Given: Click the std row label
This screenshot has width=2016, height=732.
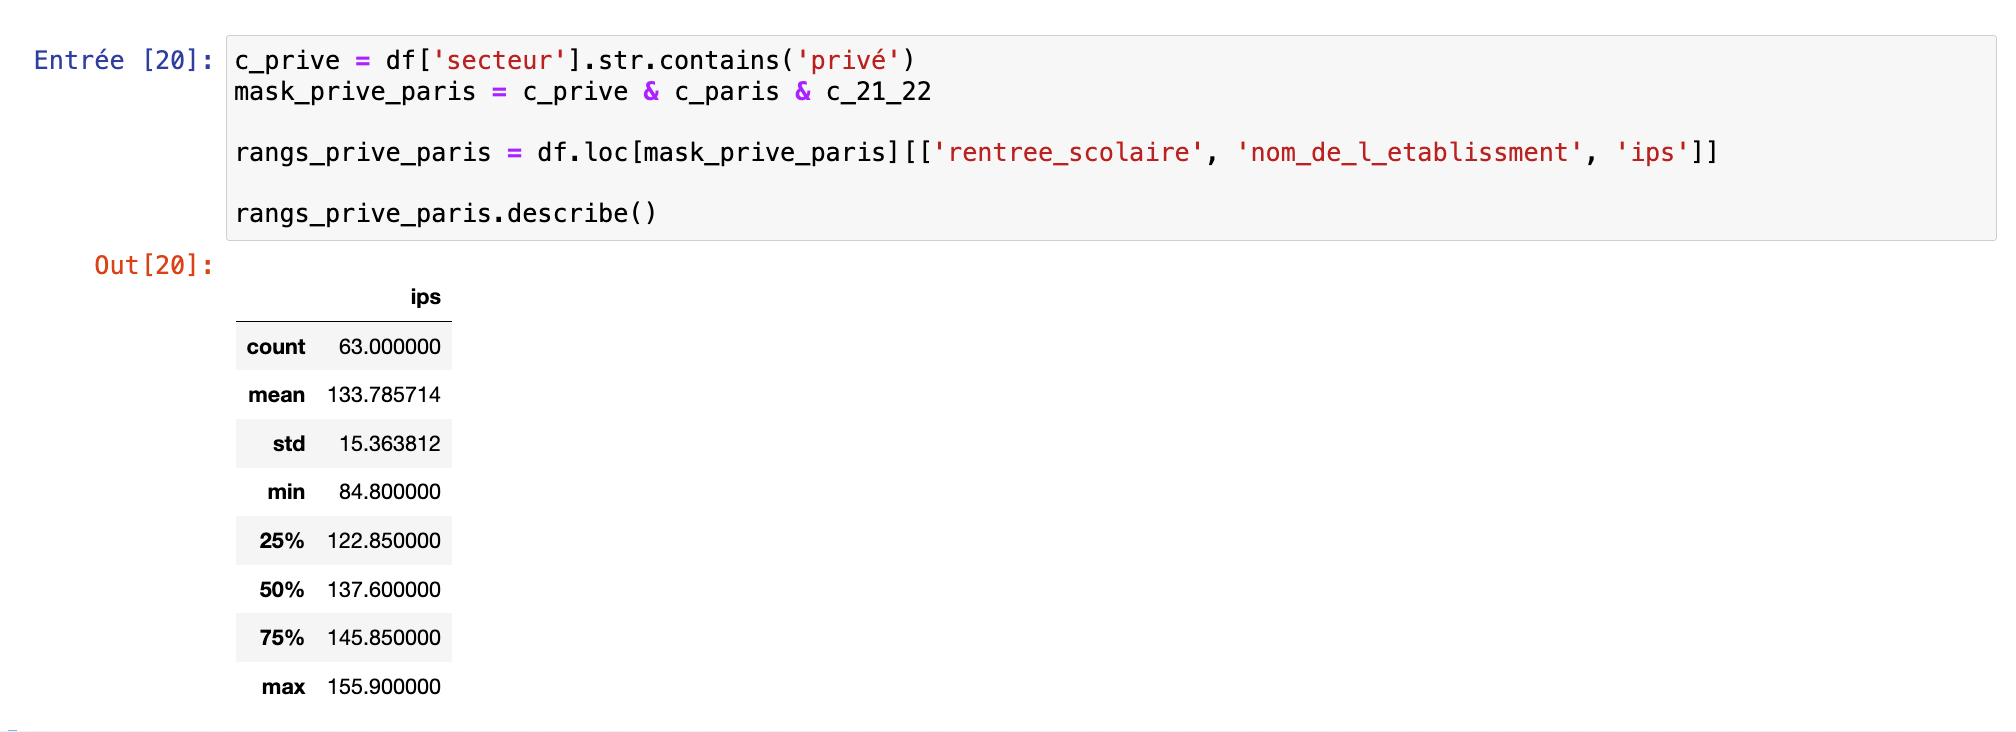Looking at the screenshot, I should point(289,444).
